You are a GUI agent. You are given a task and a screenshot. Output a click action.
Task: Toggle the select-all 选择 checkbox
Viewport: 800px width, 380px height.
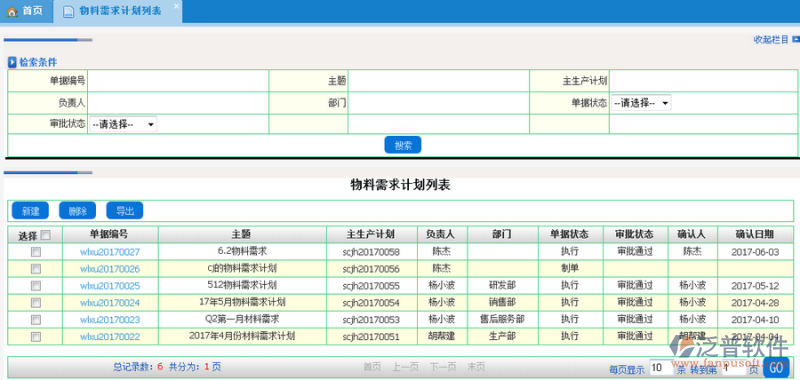(45, 235)
